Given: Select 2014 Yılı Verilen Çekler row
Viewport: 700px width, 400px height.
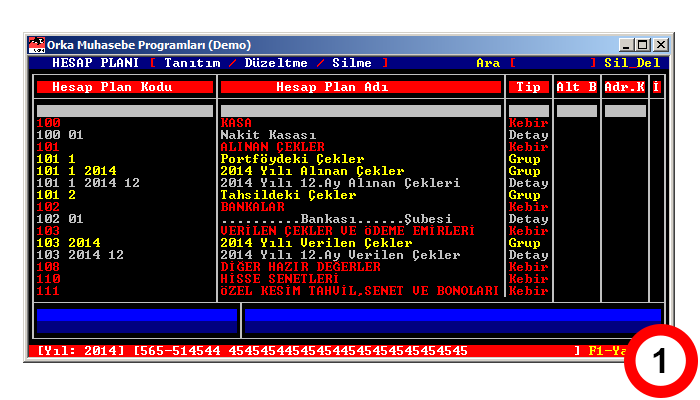Looking at the screenshot, I should tap(317, 243).
